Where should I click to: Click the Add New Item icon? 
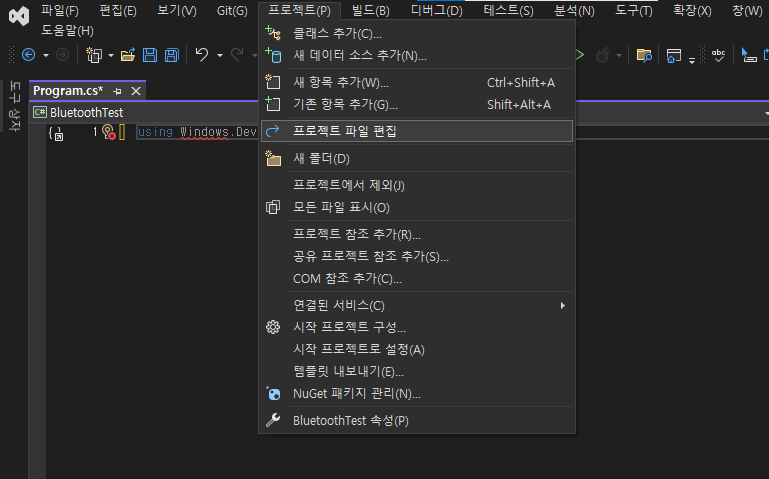(x=273, y=82)
